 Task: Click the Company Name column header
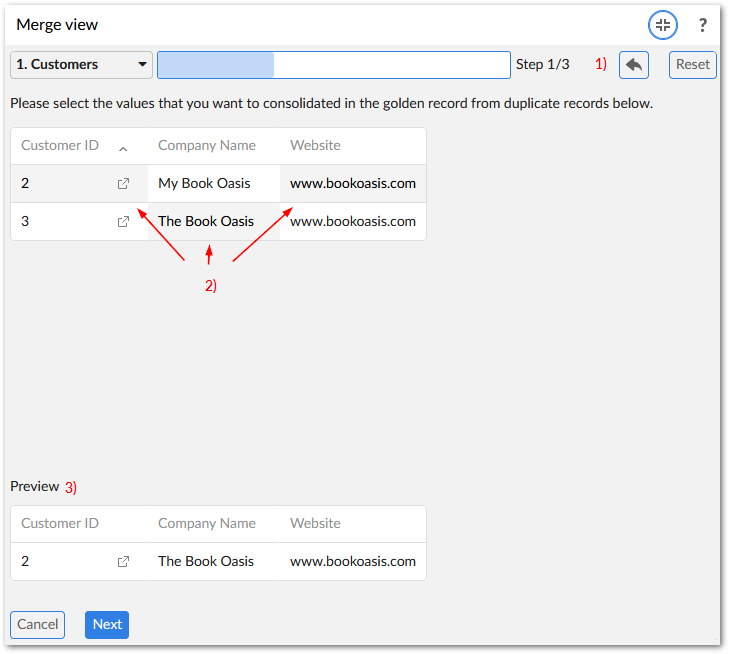pos(207,146)
